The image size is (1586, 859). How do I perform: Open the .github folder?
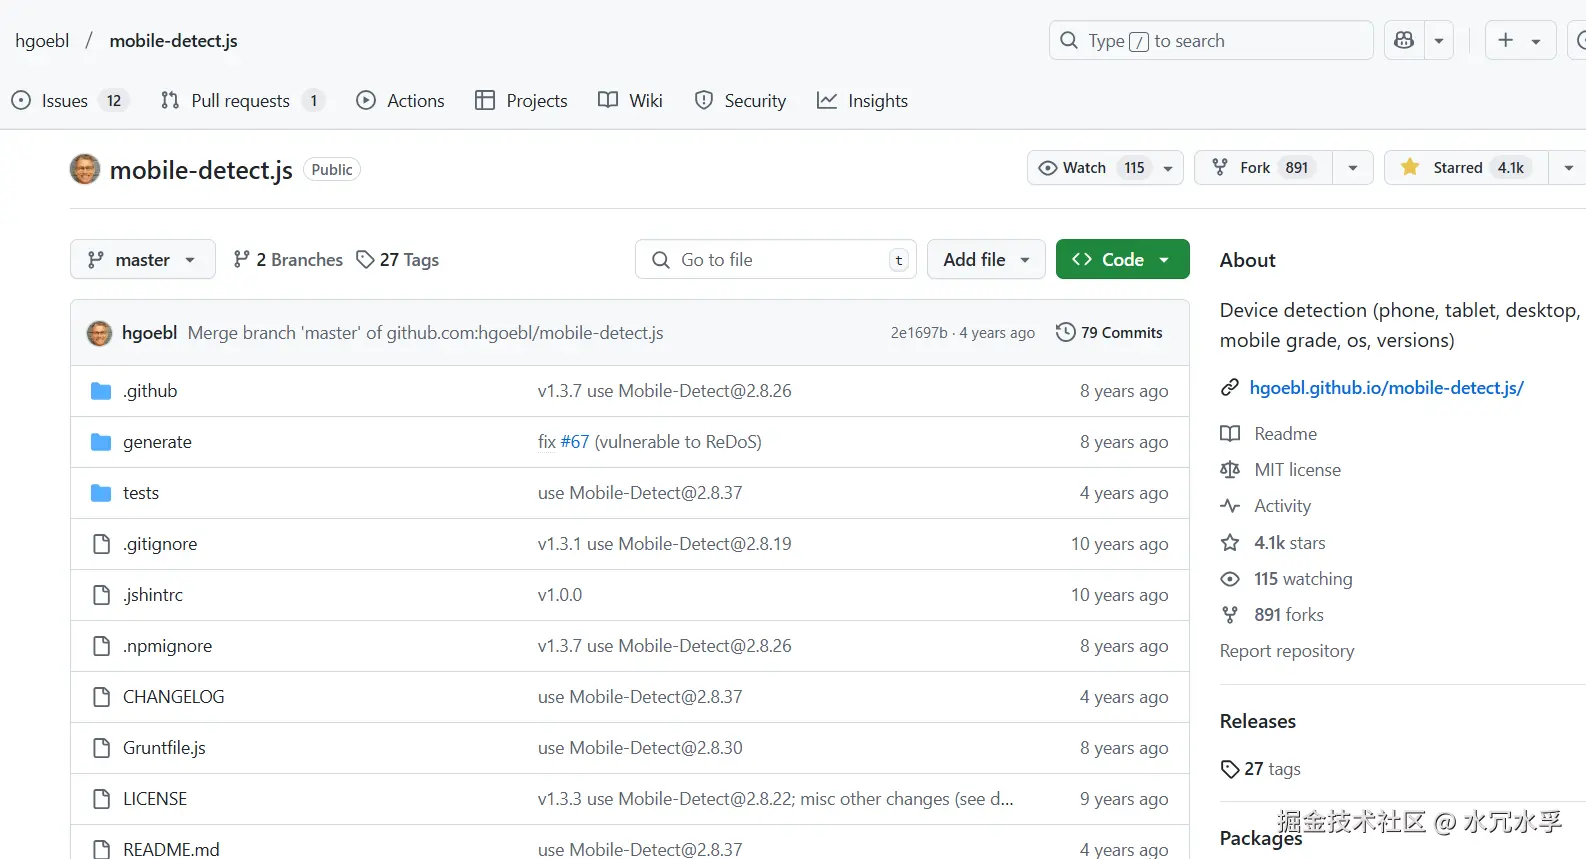150,391
